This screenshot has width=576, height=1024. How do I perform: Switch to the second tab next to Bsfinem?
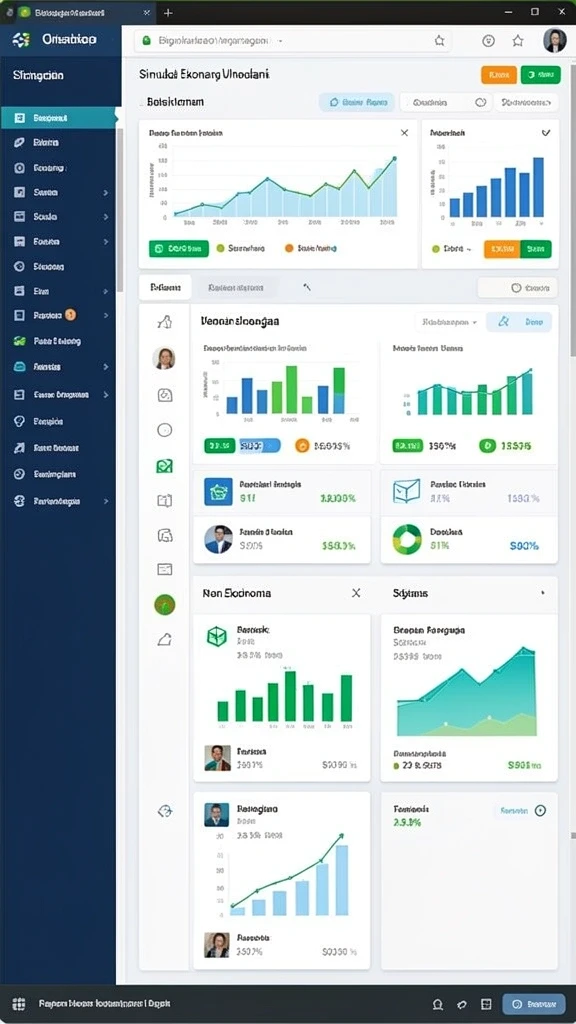coord(236,287)
